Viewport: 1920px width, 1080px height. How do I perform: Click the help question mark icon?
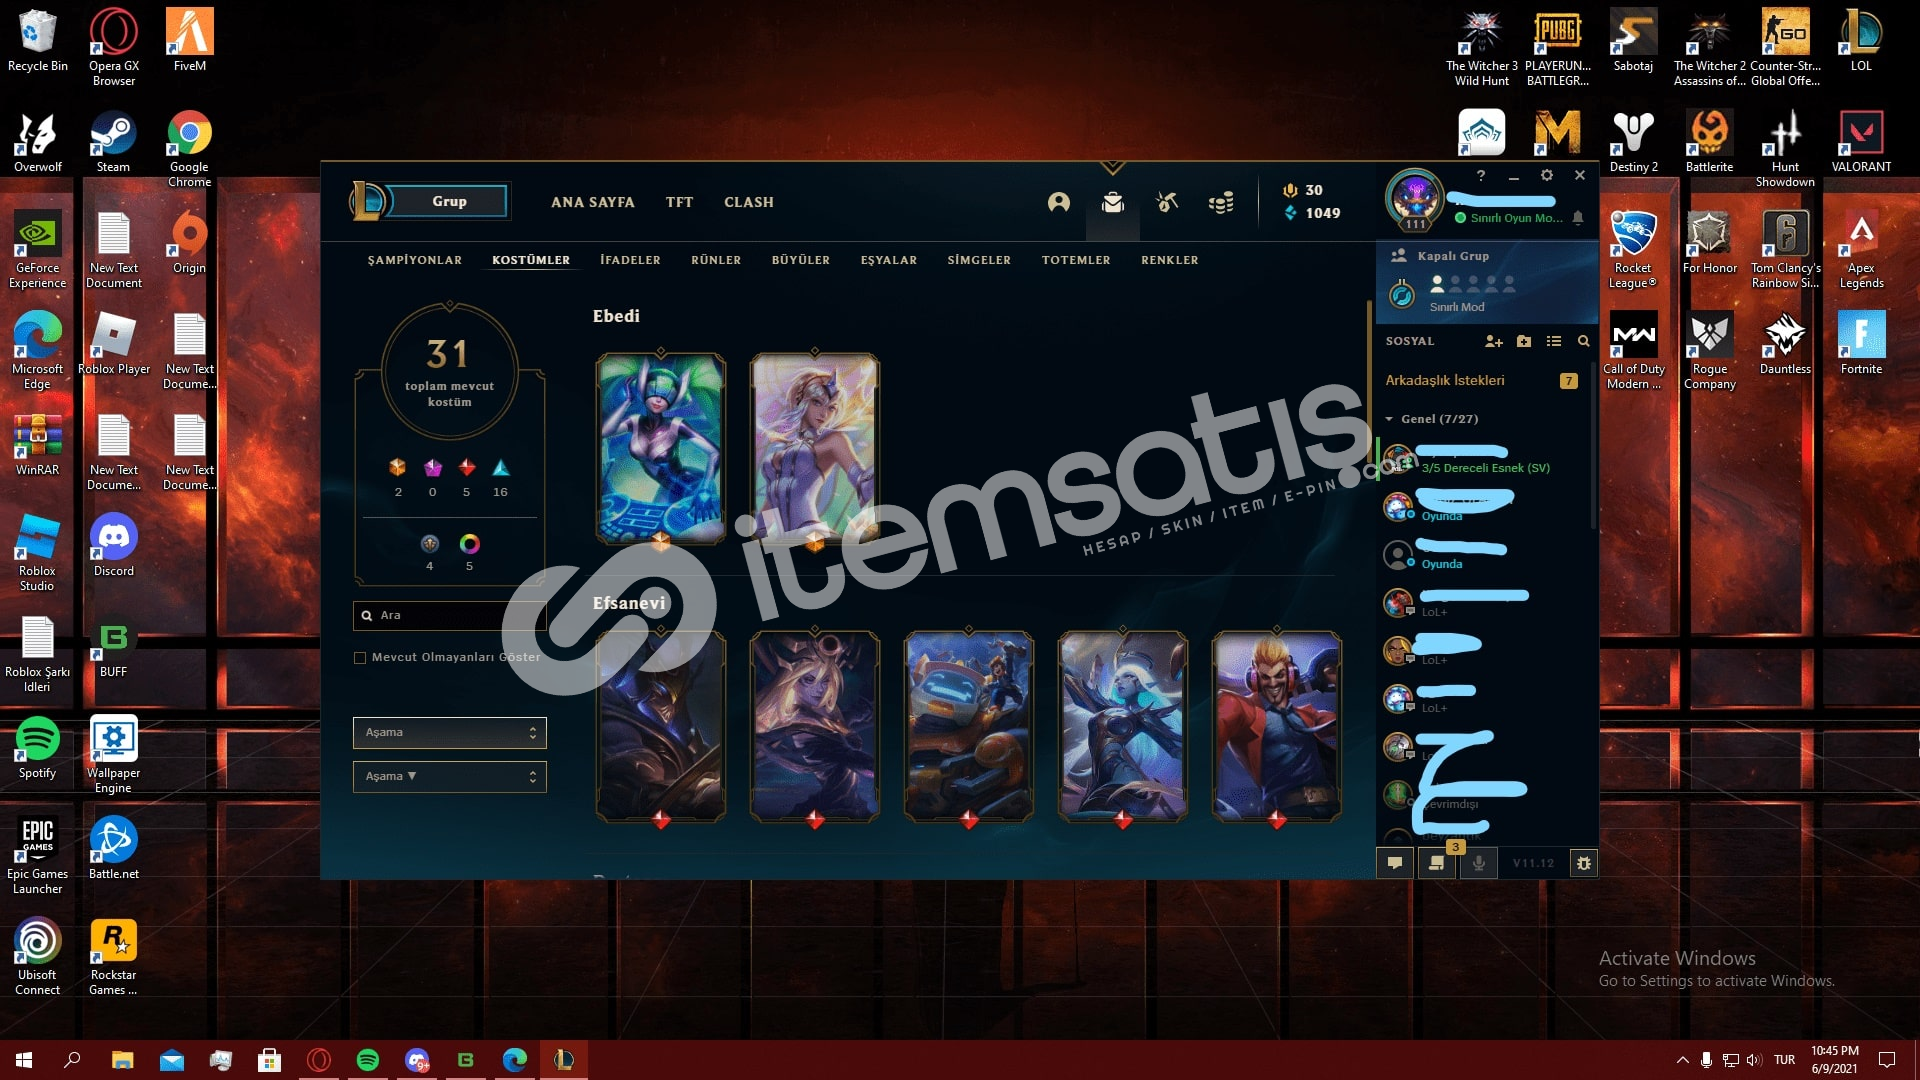click(x=1481, y=175)
